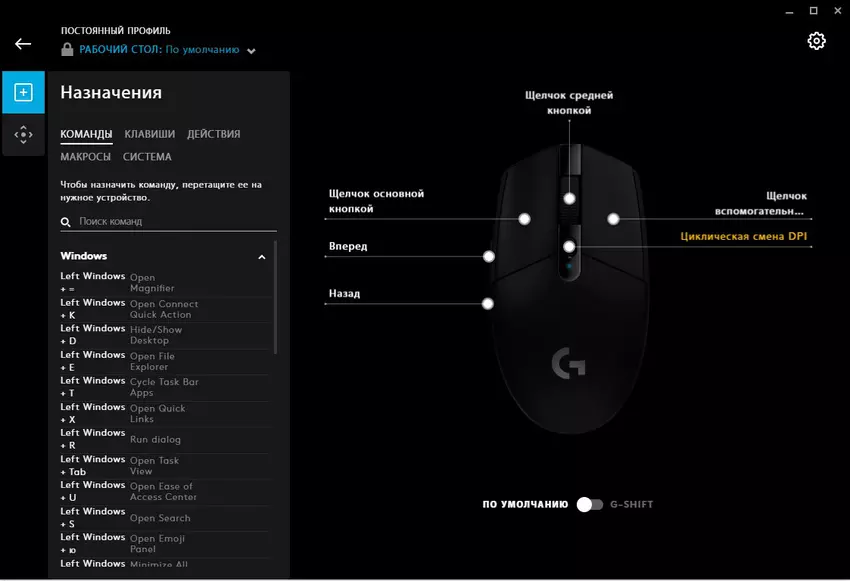Screen dimensions: 850x581
Task: Select the Assignments plus icon in sidebar
Action: click(x=23, y=93)
